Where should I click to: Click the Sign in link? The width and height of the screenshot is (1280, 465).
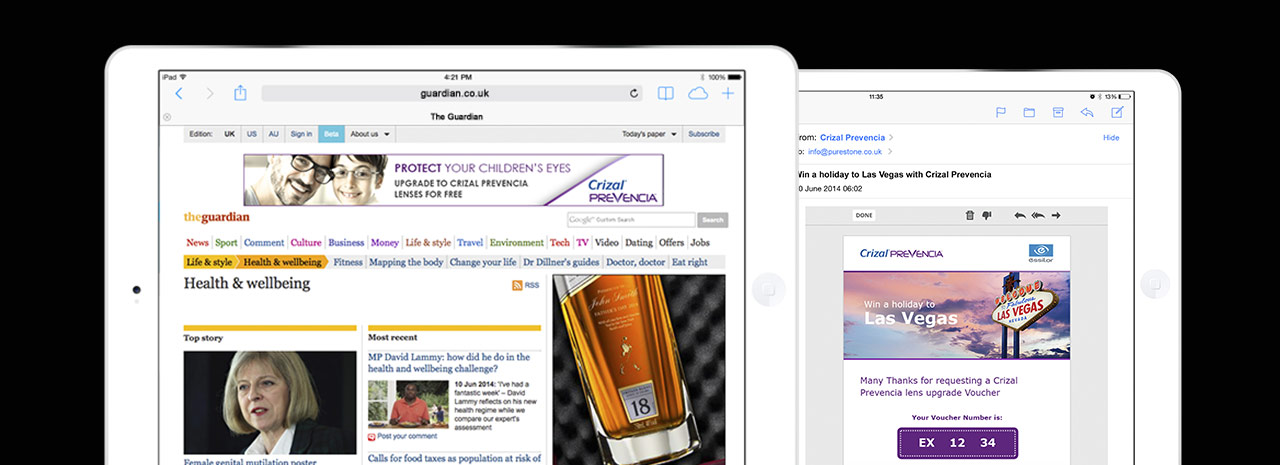pyautogui.click(x=301, y=134)
